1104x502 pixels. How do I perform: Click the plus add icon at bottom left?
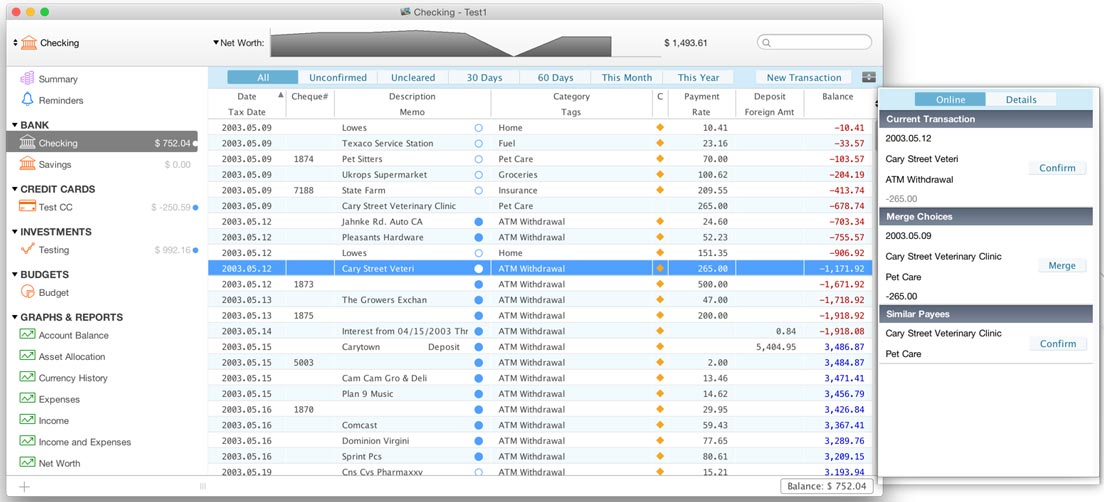click(24, 487)
